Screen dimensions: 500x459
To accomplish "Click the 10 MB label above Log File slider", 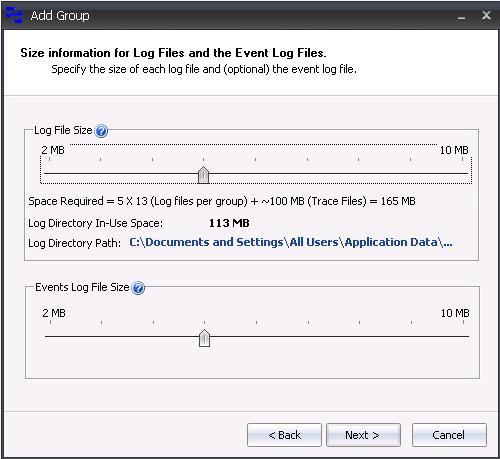I will [x=454, y=150].
